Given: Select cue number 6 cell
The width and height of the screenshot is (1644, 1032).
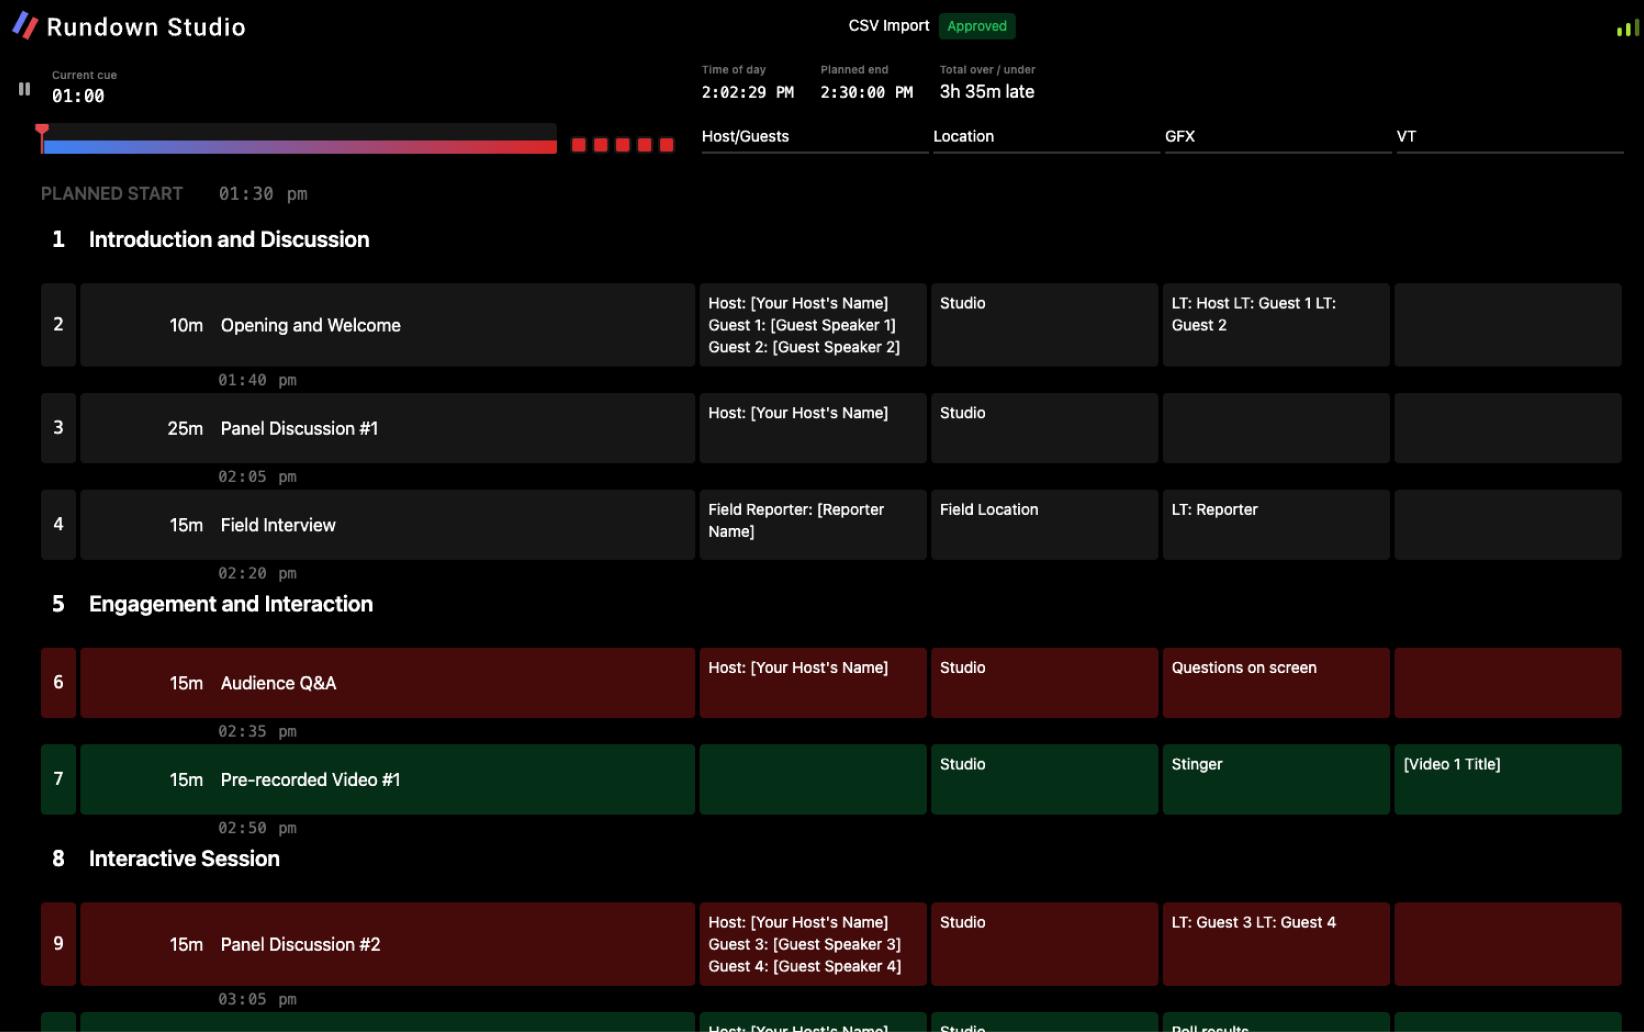Looking at the screenshot, I should [x=58, y=683].
